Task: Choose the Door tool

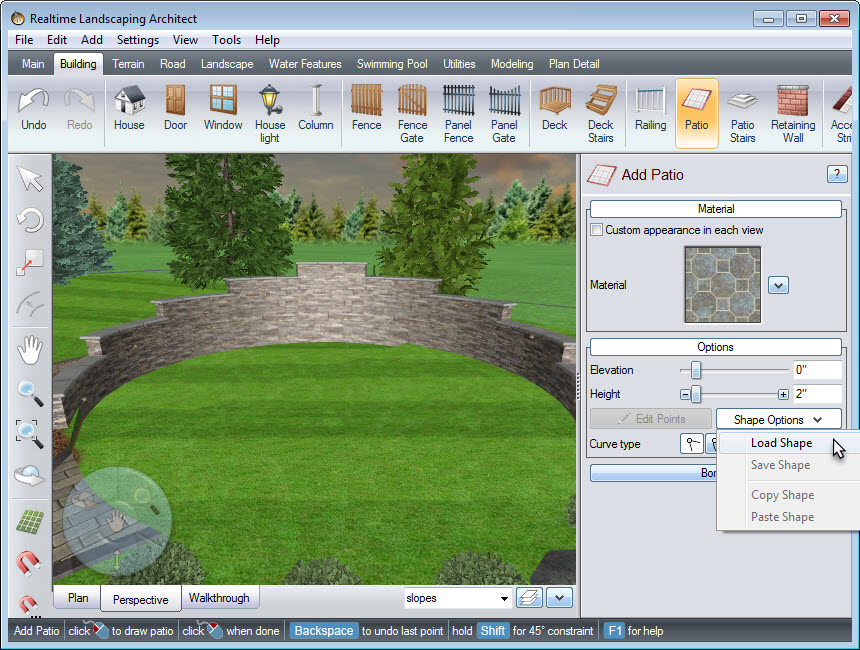Action: click(x=176, y=109)
